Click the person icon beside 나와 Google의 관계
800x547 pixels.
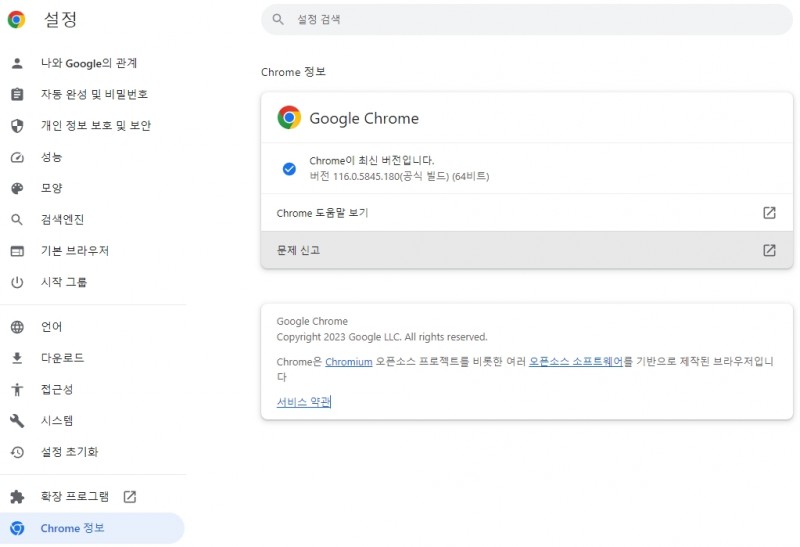pos(17,63)
